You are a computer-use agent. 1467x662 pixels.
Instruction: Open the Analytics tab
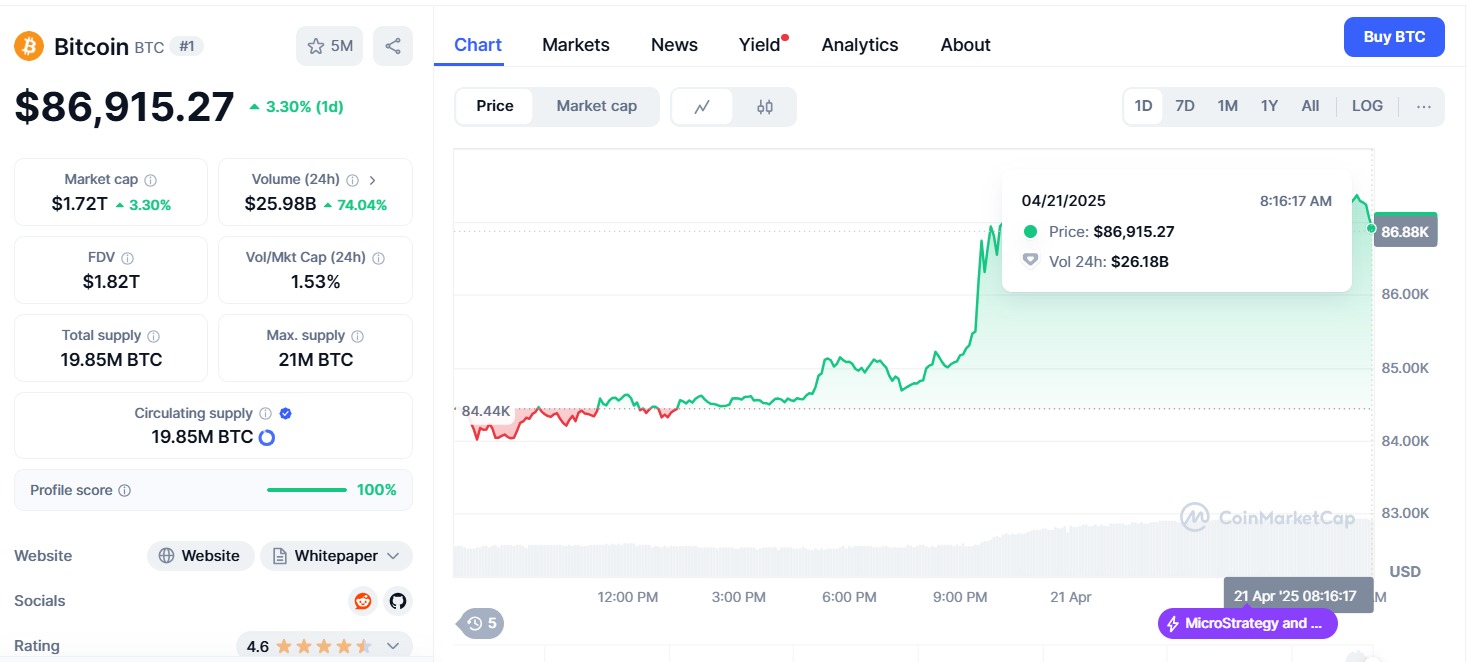pyautogui.click(x=859, y=45)
